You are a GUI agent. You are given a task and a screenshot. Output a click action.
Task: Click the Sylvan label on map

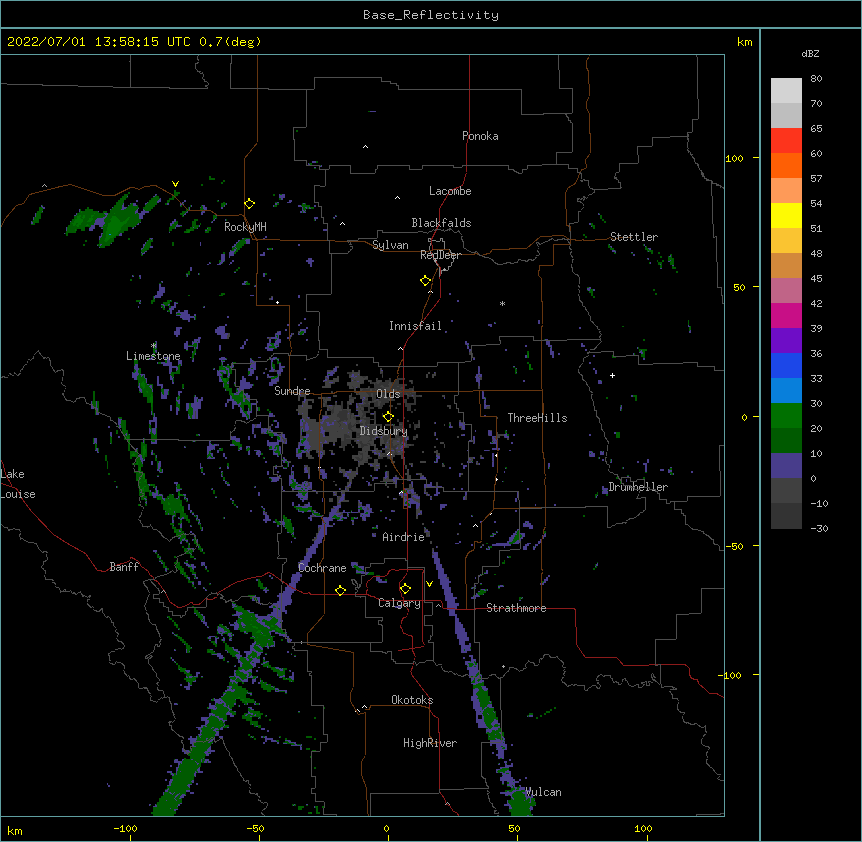[x=390, y=245]
